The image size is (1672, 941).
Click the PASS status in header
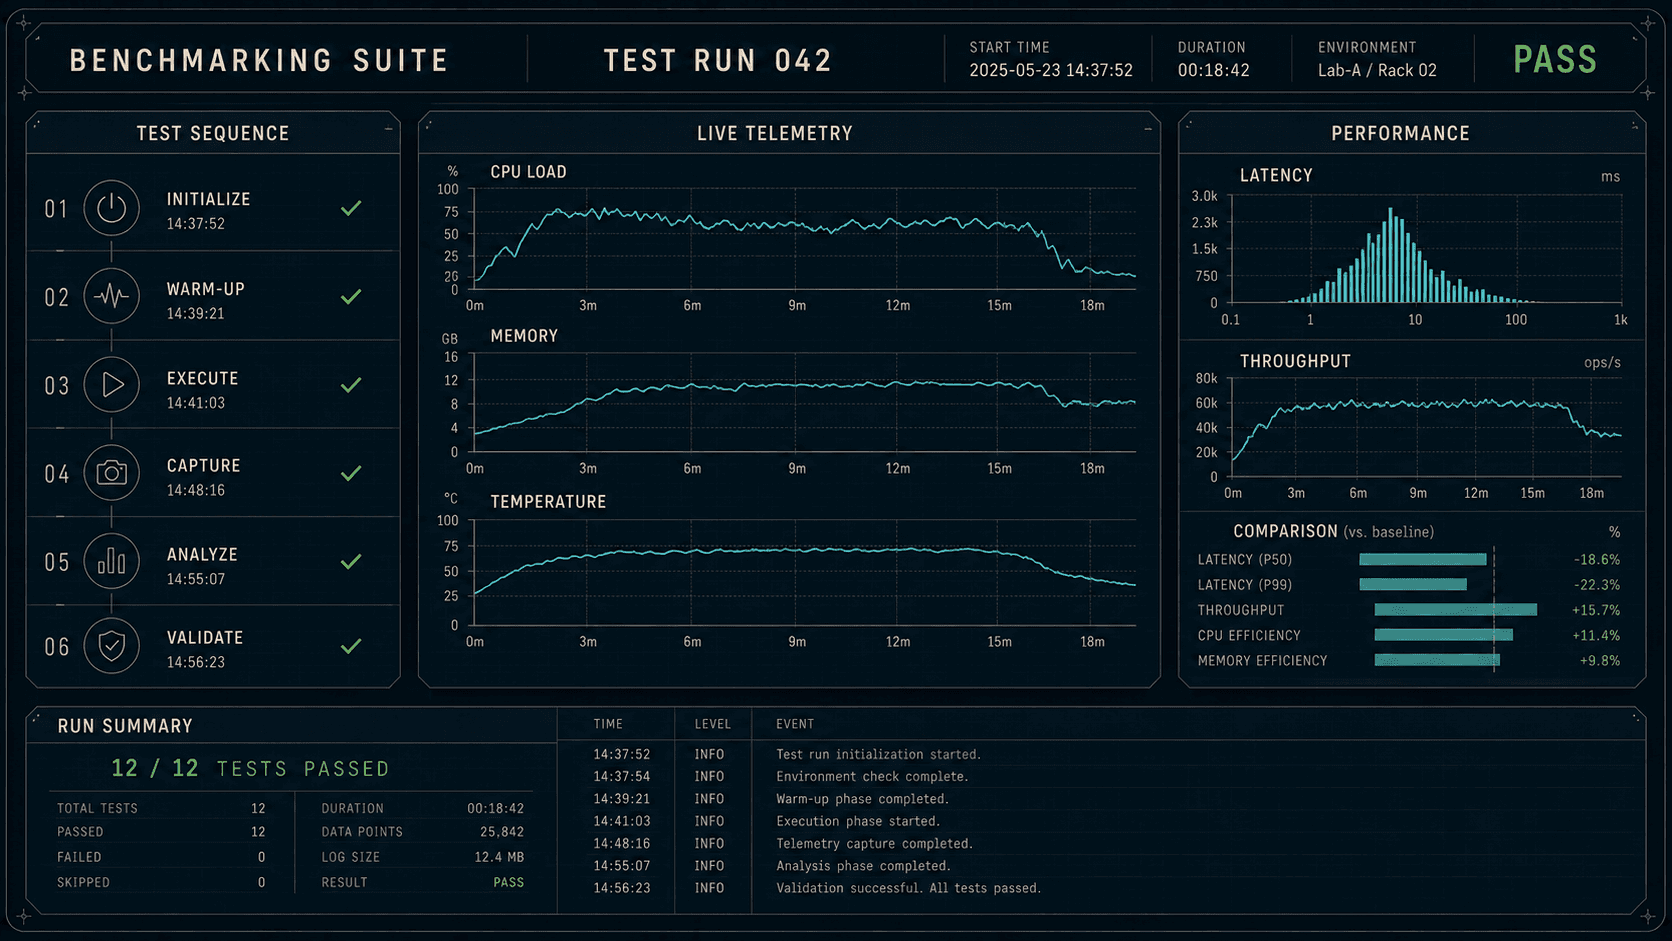tap(1555, 60)
